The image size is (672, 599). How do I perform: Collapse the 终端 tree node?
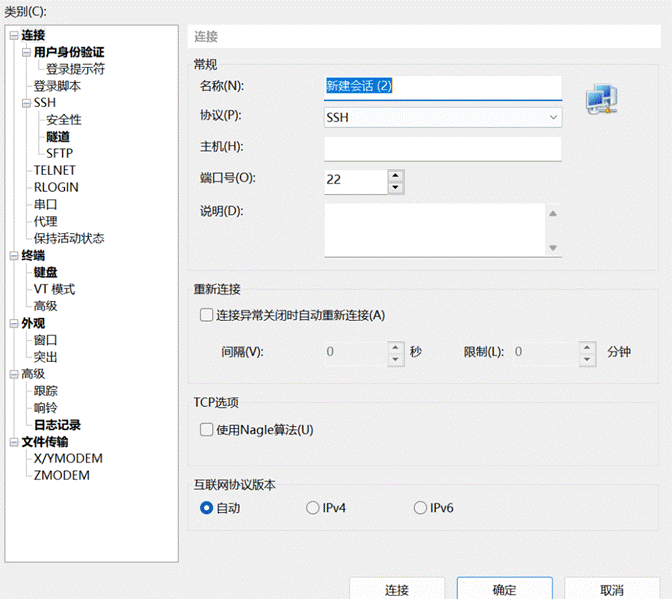[x=14, y=255]
